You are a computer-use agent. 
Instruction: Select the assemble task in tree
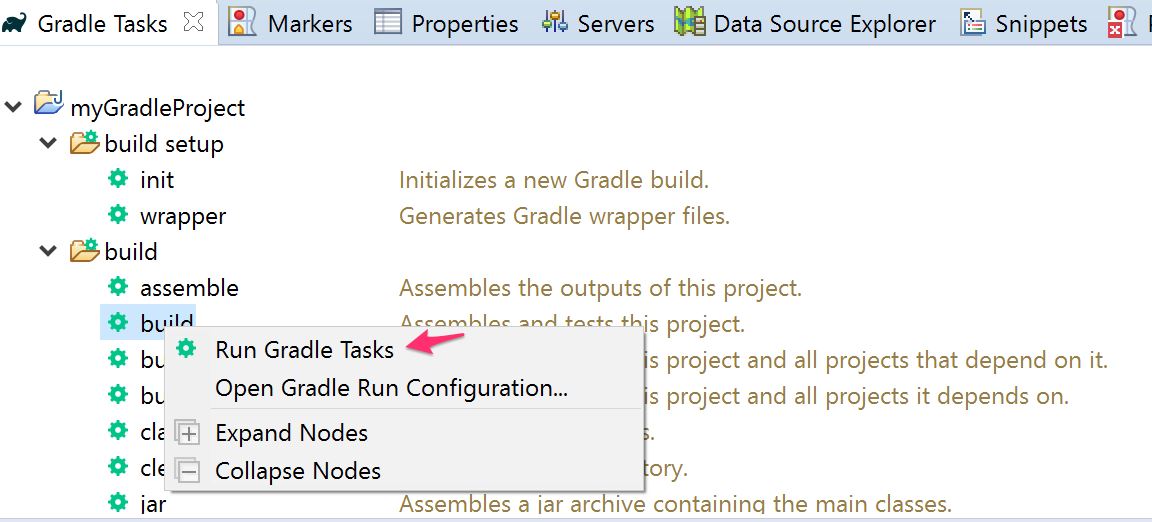pos(189,288)
